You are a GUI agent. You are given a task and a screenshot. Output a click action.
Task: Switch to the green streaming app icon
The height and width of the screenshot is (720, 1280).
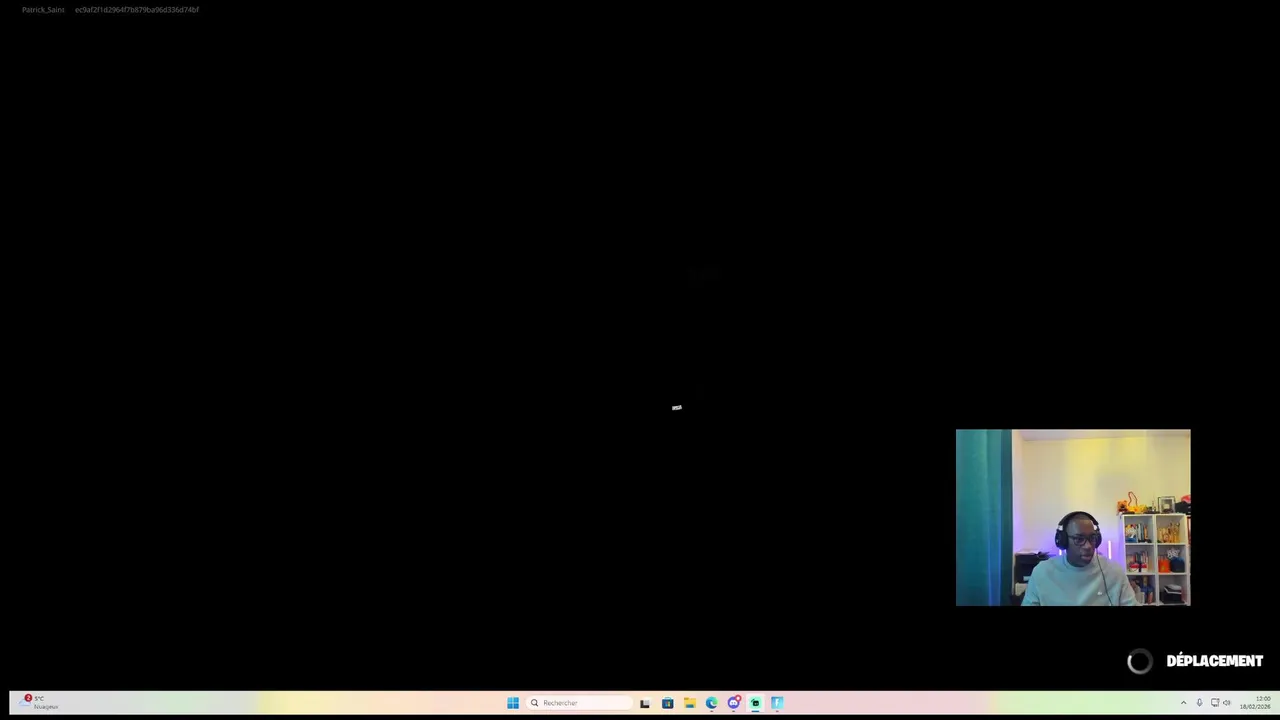click(755, 703)
